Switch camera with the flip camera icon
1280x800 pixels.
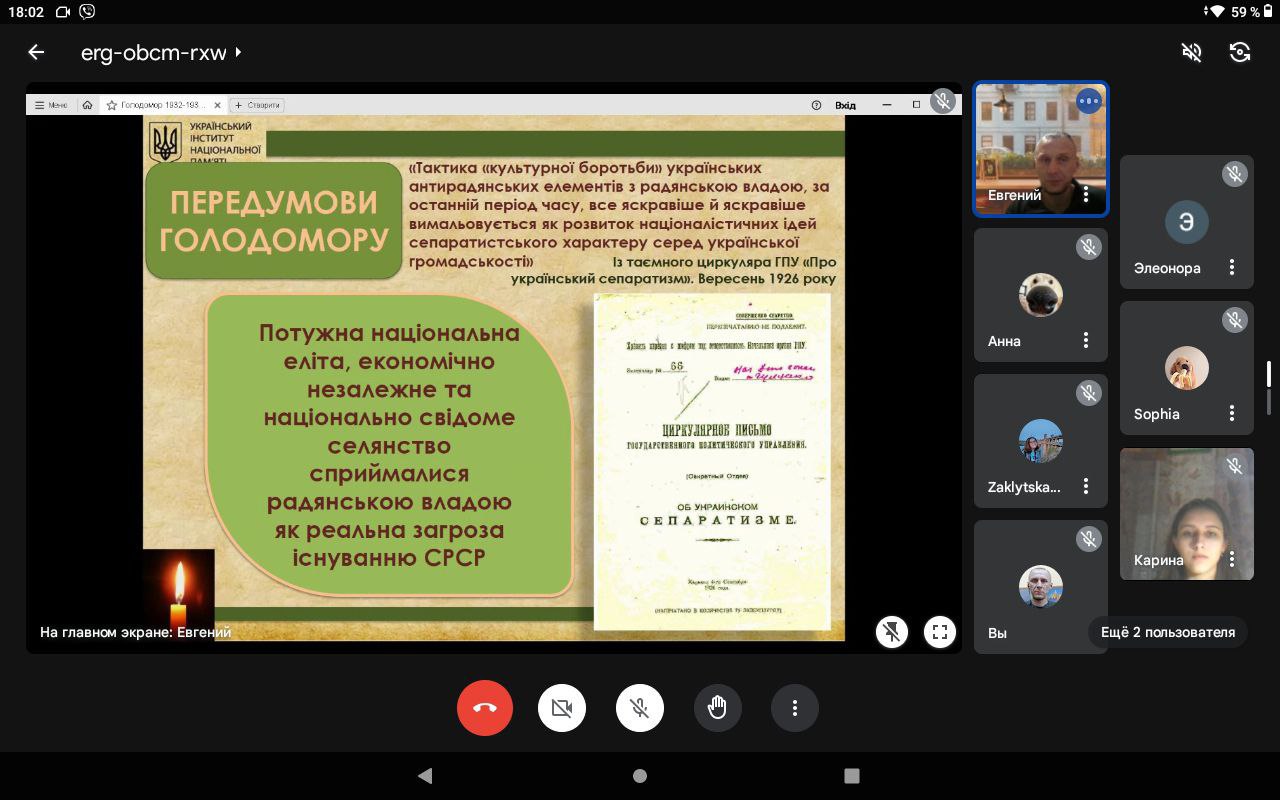coord(1240,53)
